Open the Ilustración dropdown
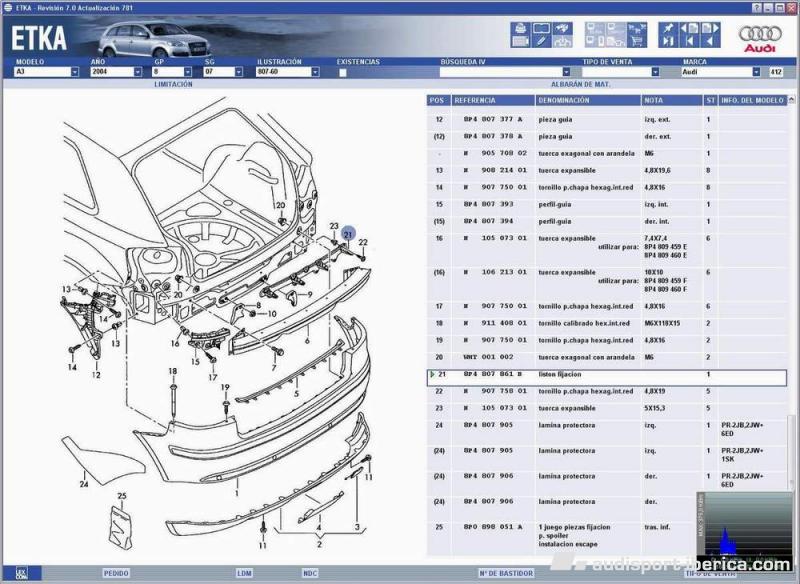Viewport: 800px width, 584px height. 315,72
